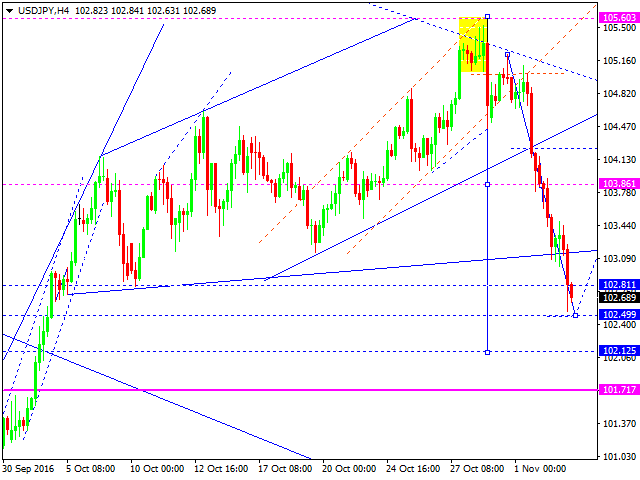This screenshot has width=640, height=480.
Task: Click the 12 Oct 16:00 time axis label
Action: pyautogui.click(x=221, y=469)
